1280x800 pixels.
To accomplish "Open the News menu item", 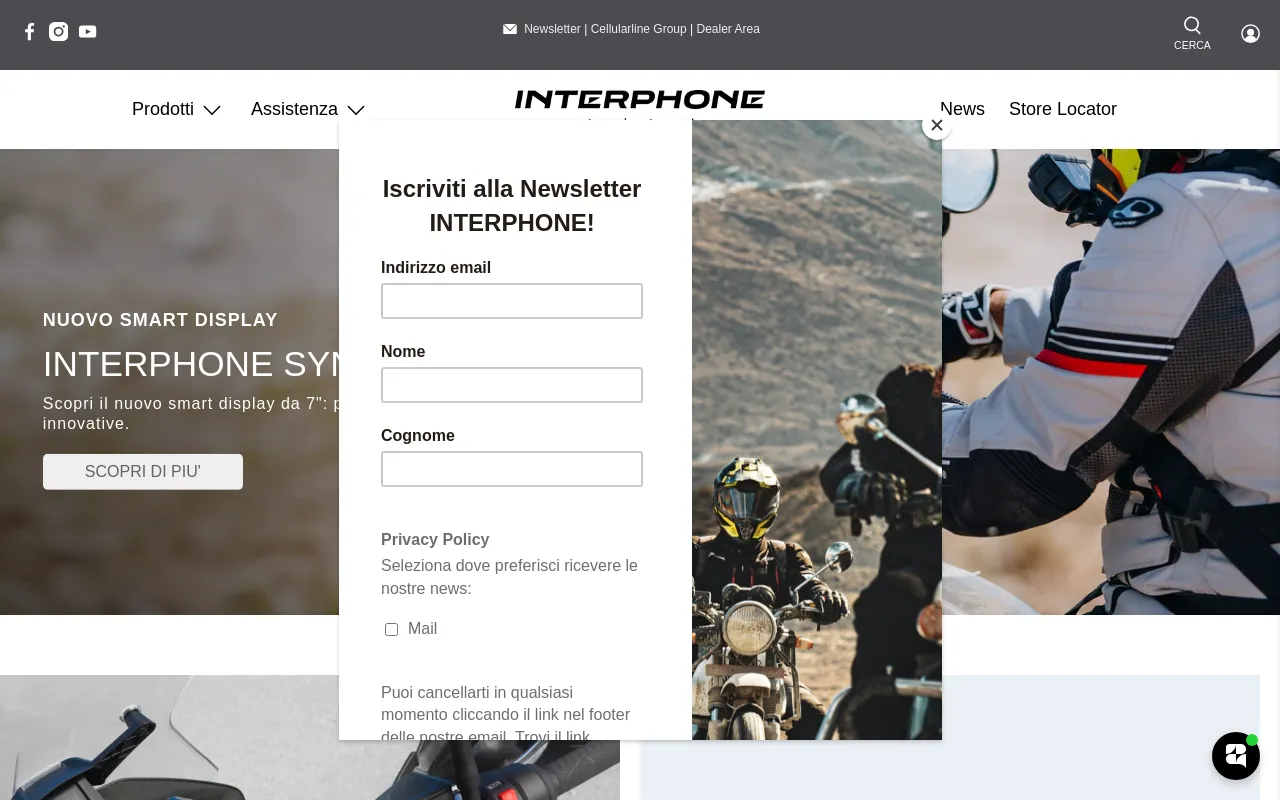I will pos(962,109).
